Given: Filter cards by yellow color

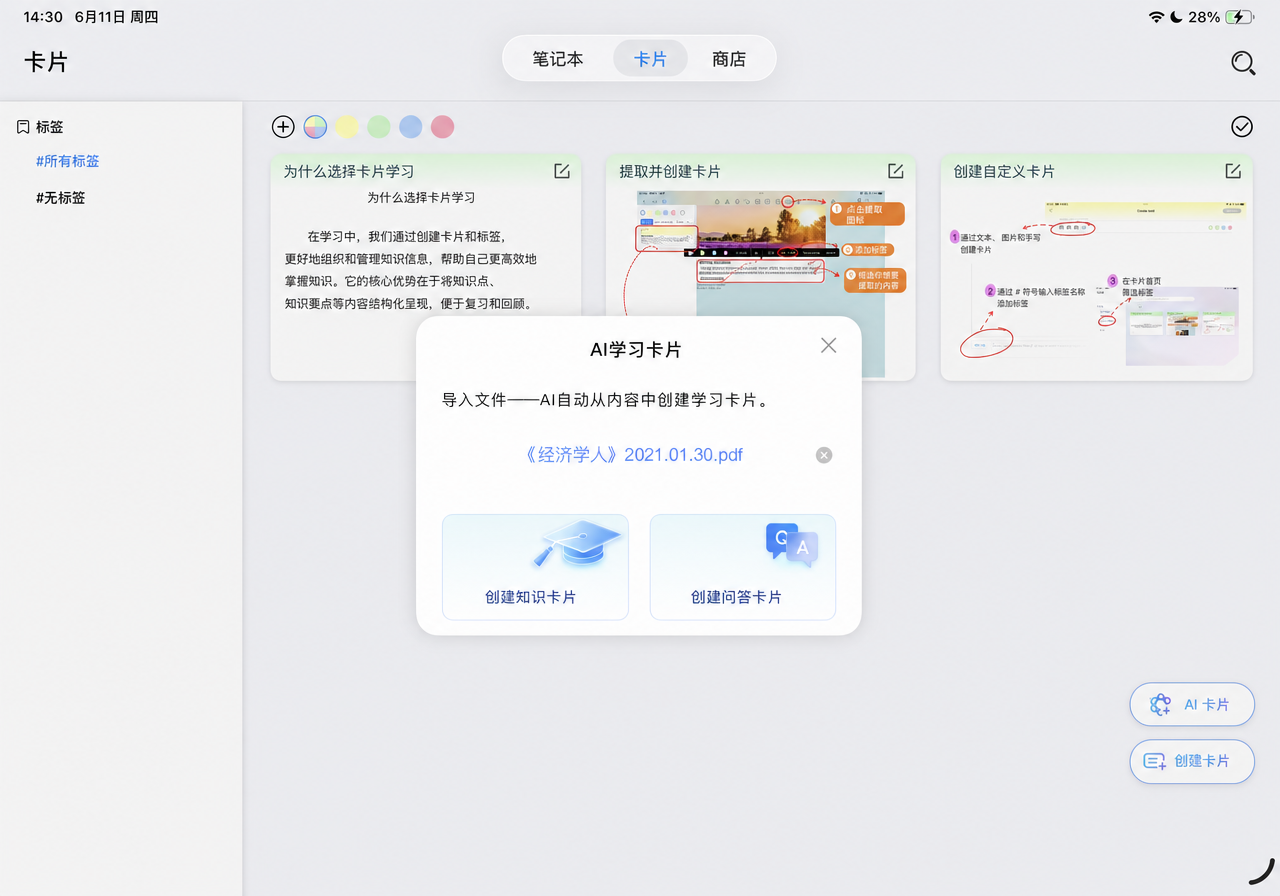Looking at the screenshot, I should click(x=347, y=126).
